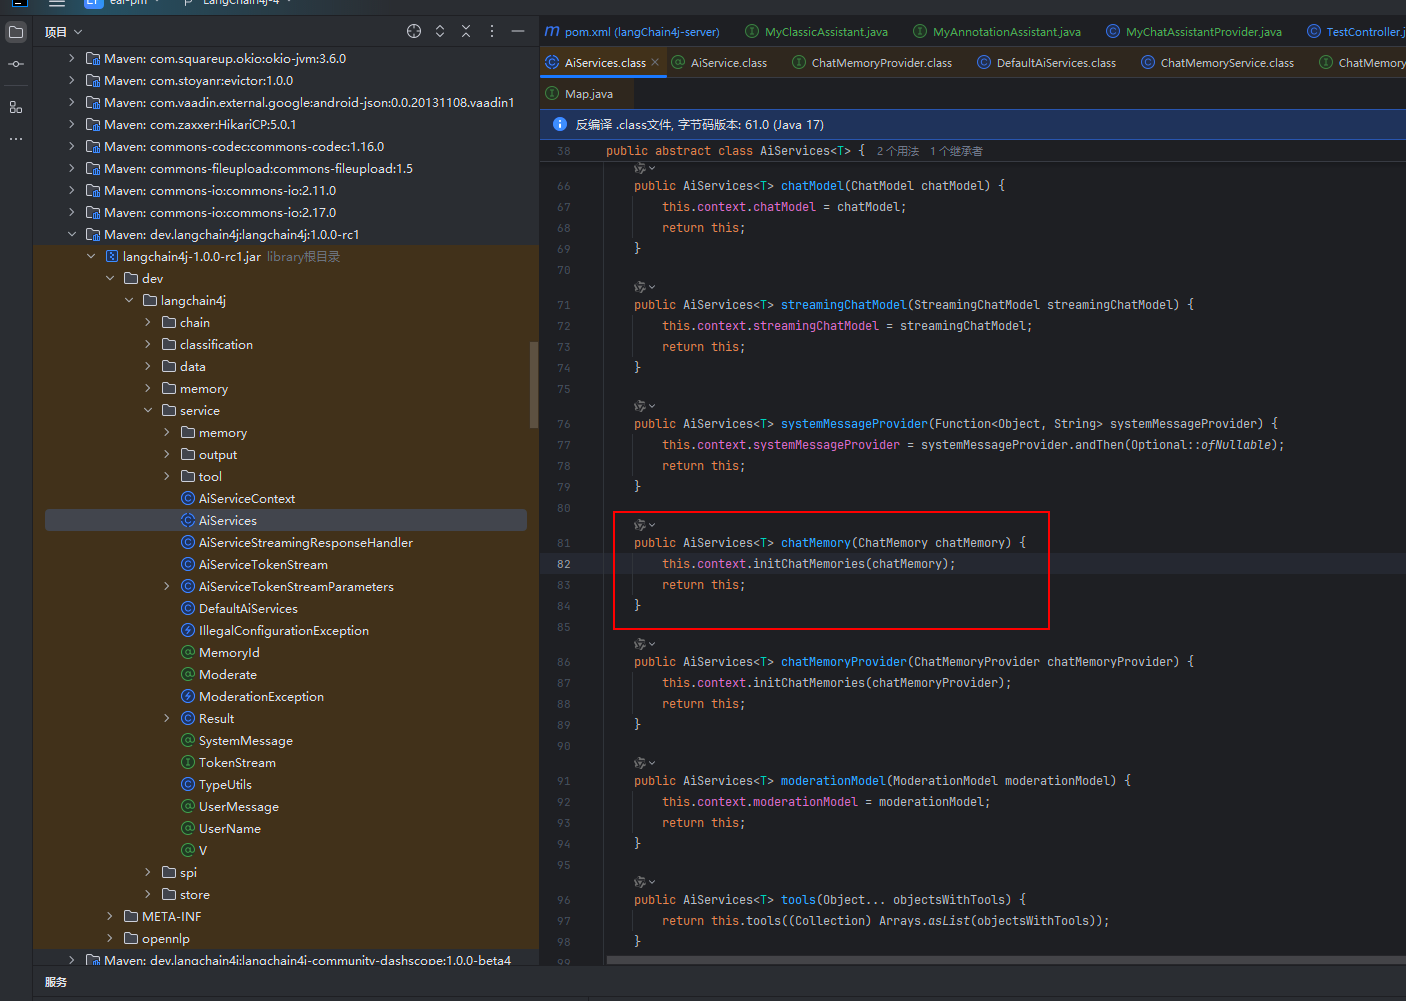Image resolution: width=1406 pixels, height=1001 pixels.
Task: Expand the output folder
Action: (x=166, y=455)
